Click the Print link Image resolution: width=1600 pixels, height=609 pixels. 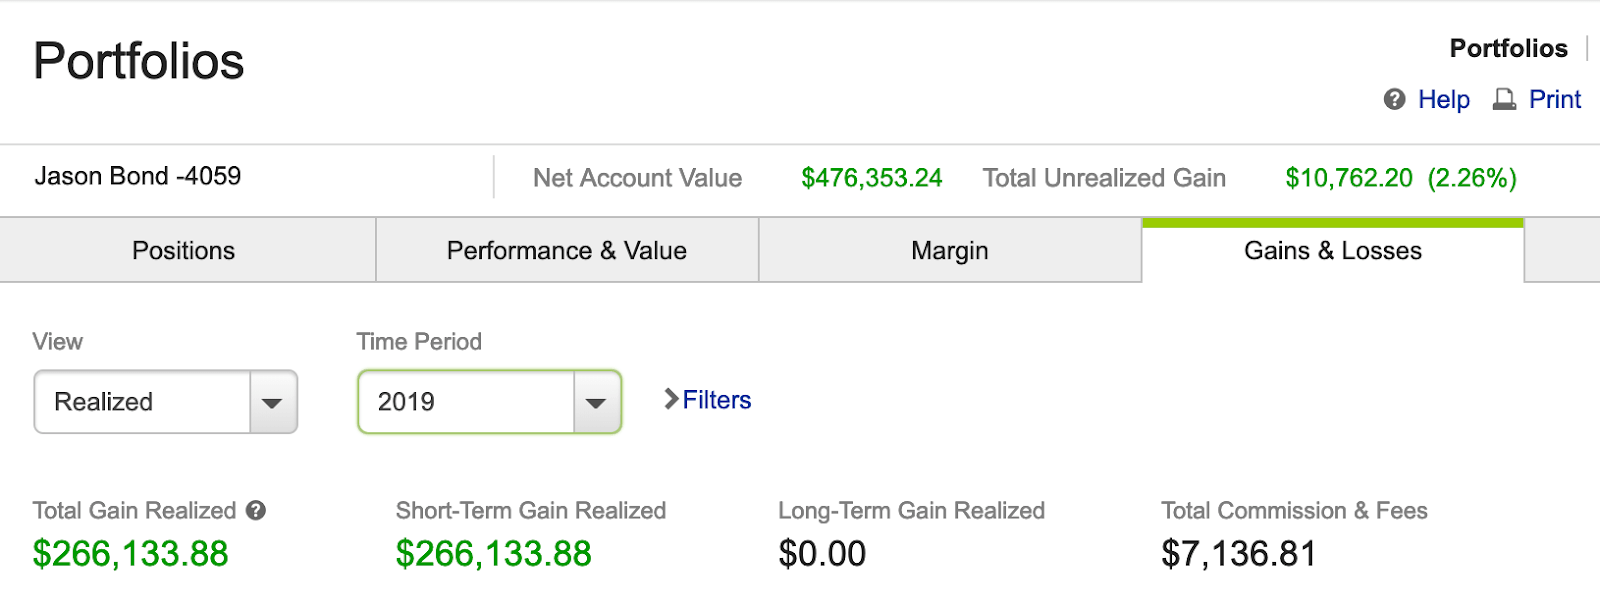[1554, 99]
